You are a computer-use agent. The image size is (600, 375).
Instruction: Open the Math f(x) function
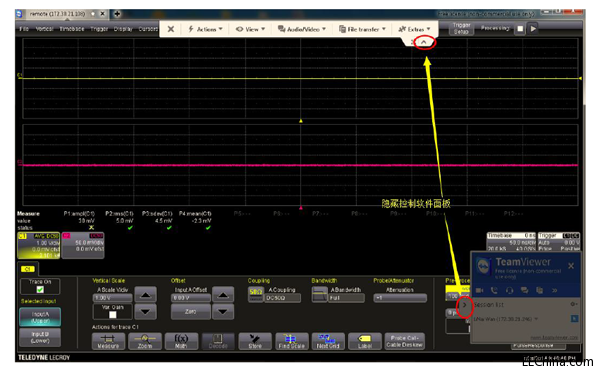[181, 341]
